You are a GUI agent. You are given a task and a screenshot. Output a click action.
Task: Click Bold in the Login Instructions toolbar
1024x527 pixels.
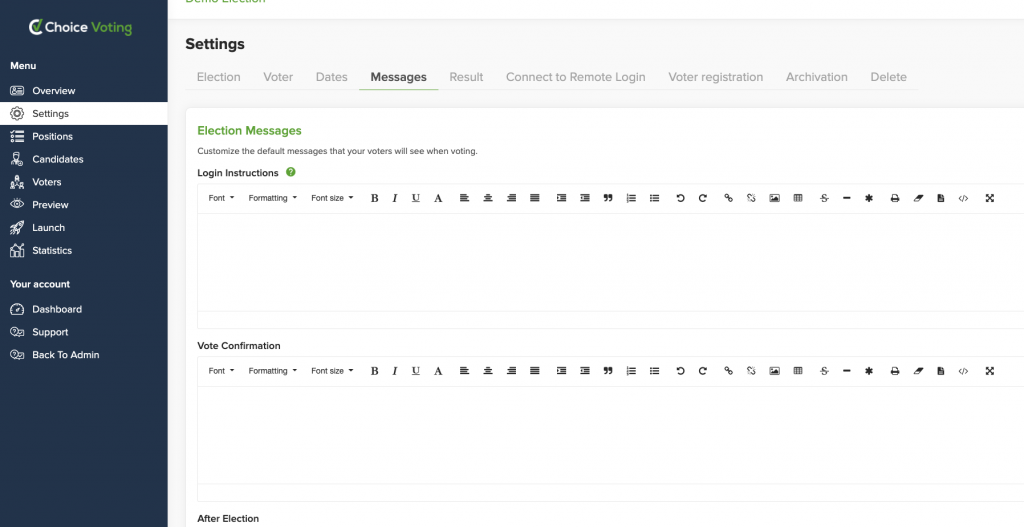pyautogui.click(x=374, y=198)
